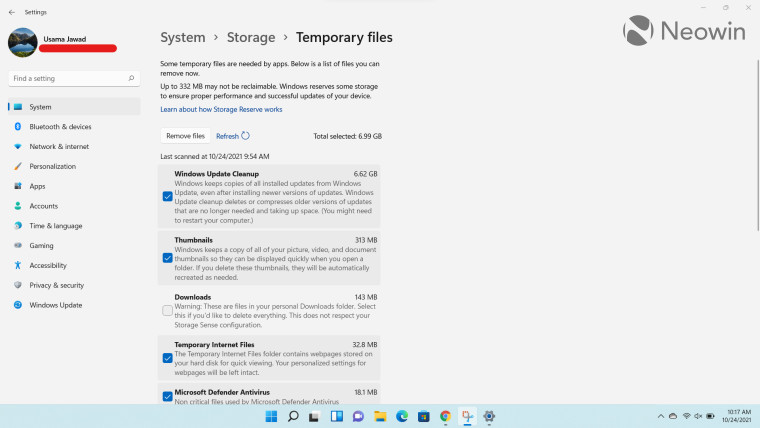This screenshot has height=428, width=760.
Task: Navigate to Storage in breadcrumb
Action: click(251, 37)
